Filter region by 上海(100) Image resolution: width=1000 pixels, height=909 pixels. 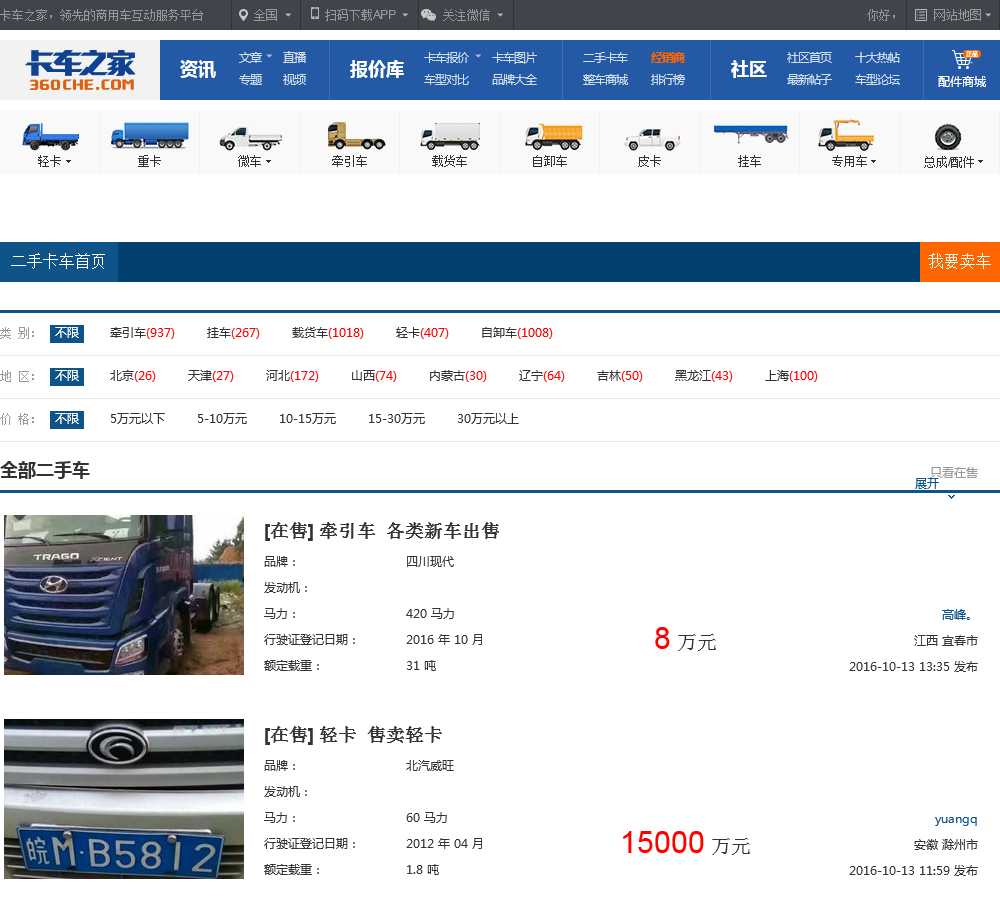[x=791, y=376]
